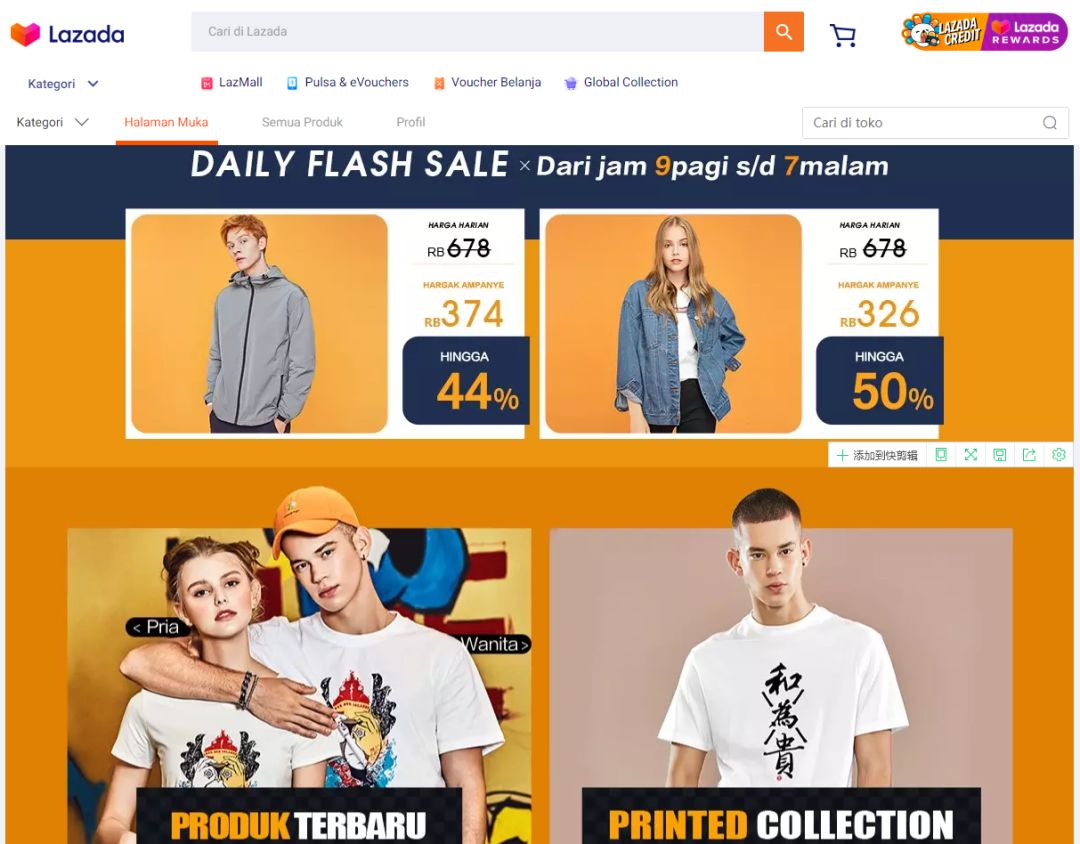Viewport: 1080px width, 844px height.
Task: Click the fullscreen expand icon in green toolbar
Action: coord(970,455)
